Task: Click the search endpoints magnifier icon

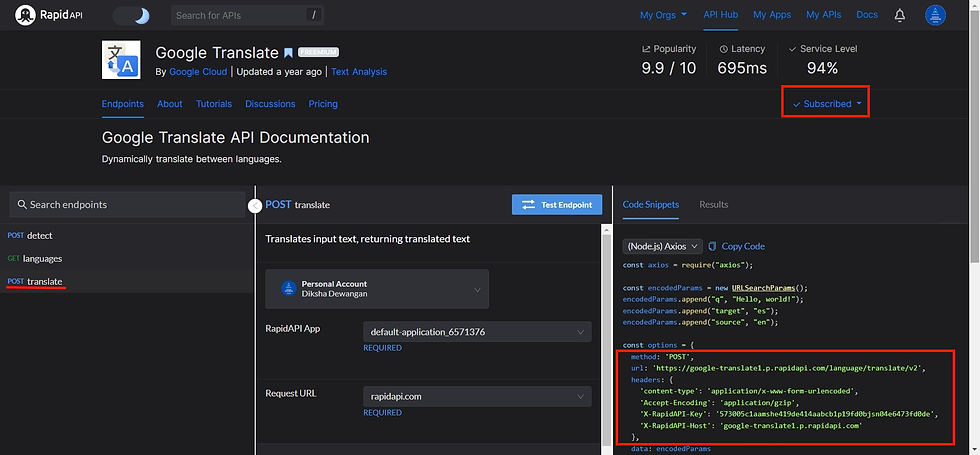Action: 22,204
